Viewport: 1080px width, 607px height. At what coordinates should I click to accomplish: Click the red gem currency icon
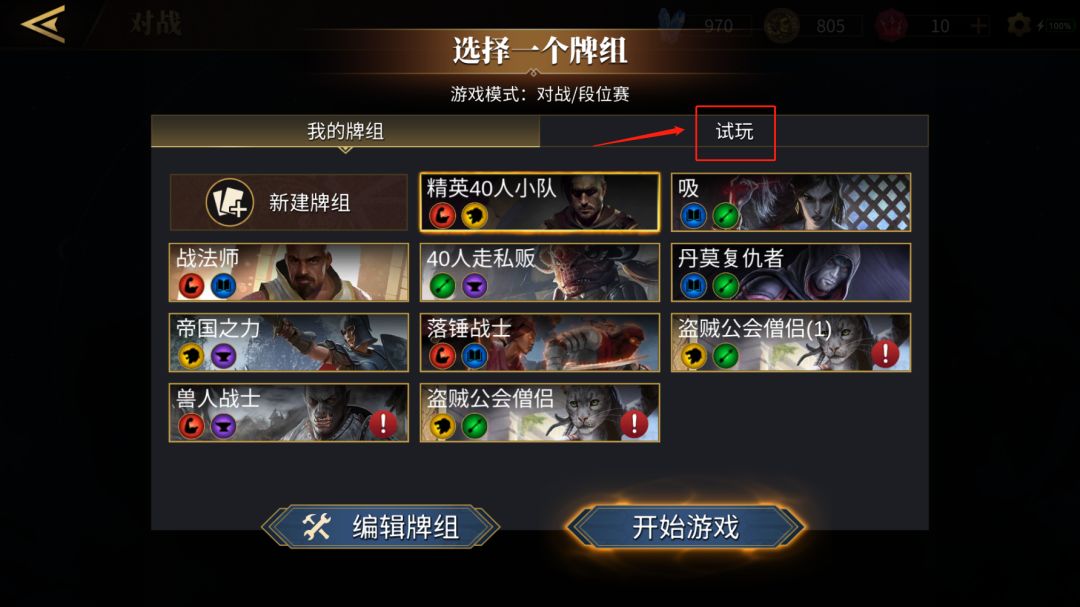[891, 26]
